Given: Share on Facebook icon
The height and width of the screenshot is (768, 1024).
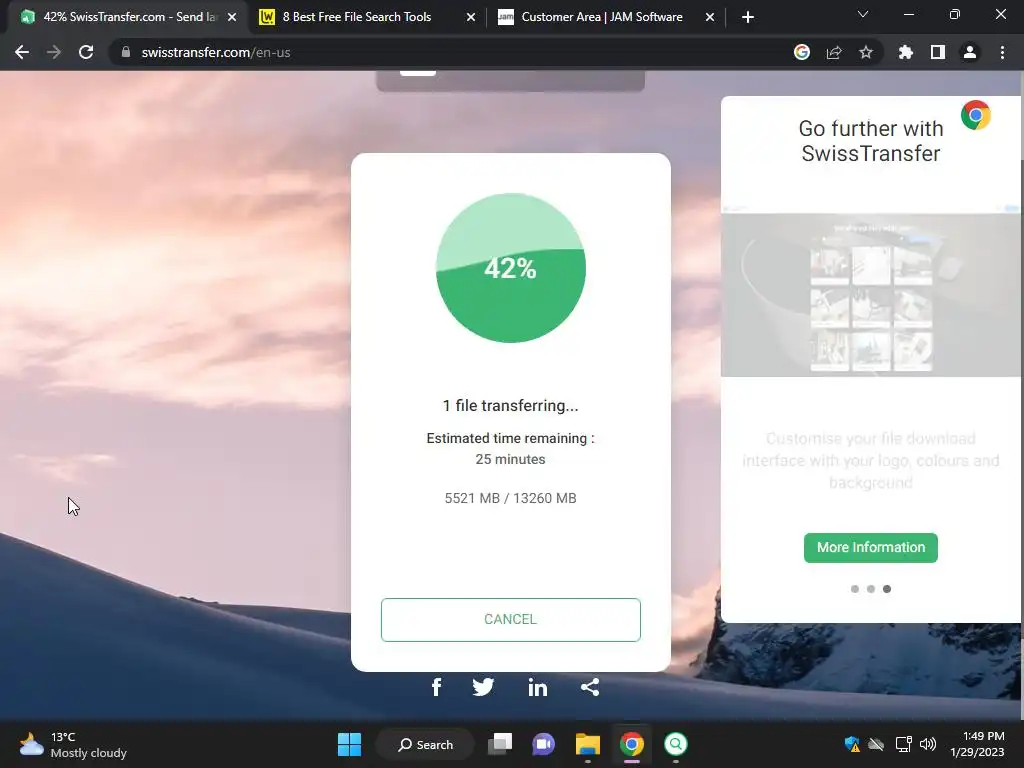Looking at the screenshot, I should (x=436, y=687).
